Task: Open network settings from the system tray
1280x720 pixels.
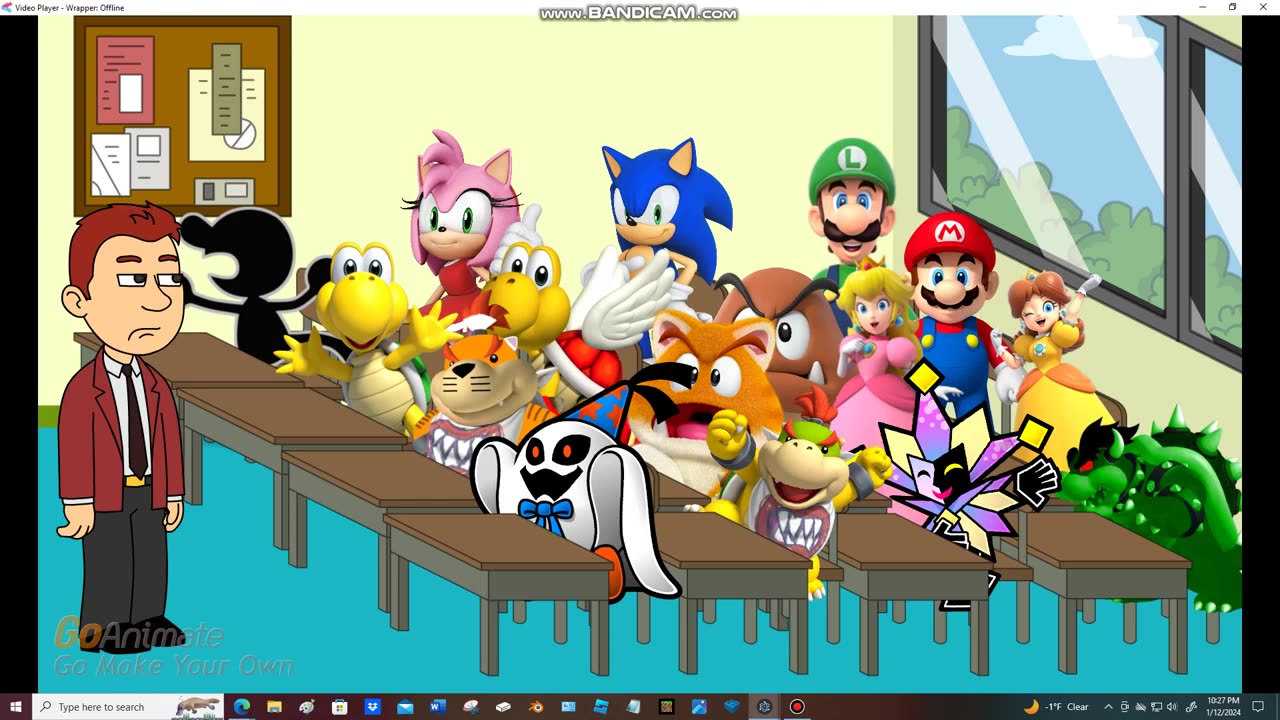Action: pyautogui.click(x=1157, y=707)
